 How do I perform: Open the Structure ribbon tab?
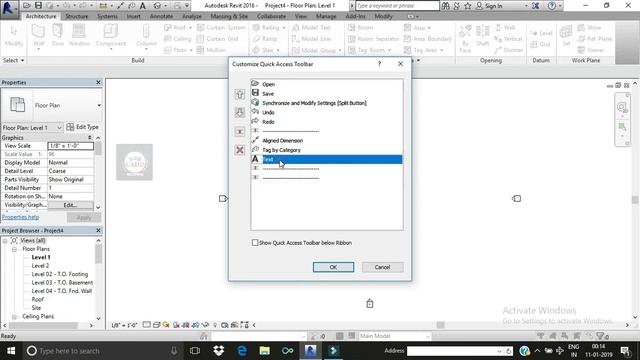pos(77,16)
